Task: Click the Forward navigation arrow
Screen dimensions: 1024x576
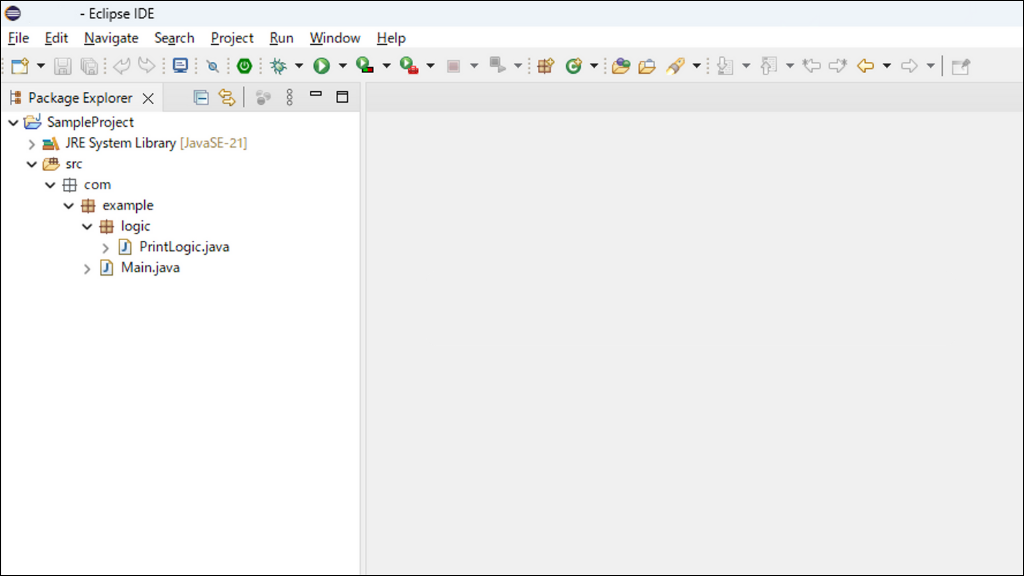Action: click(x=909, y=66)
